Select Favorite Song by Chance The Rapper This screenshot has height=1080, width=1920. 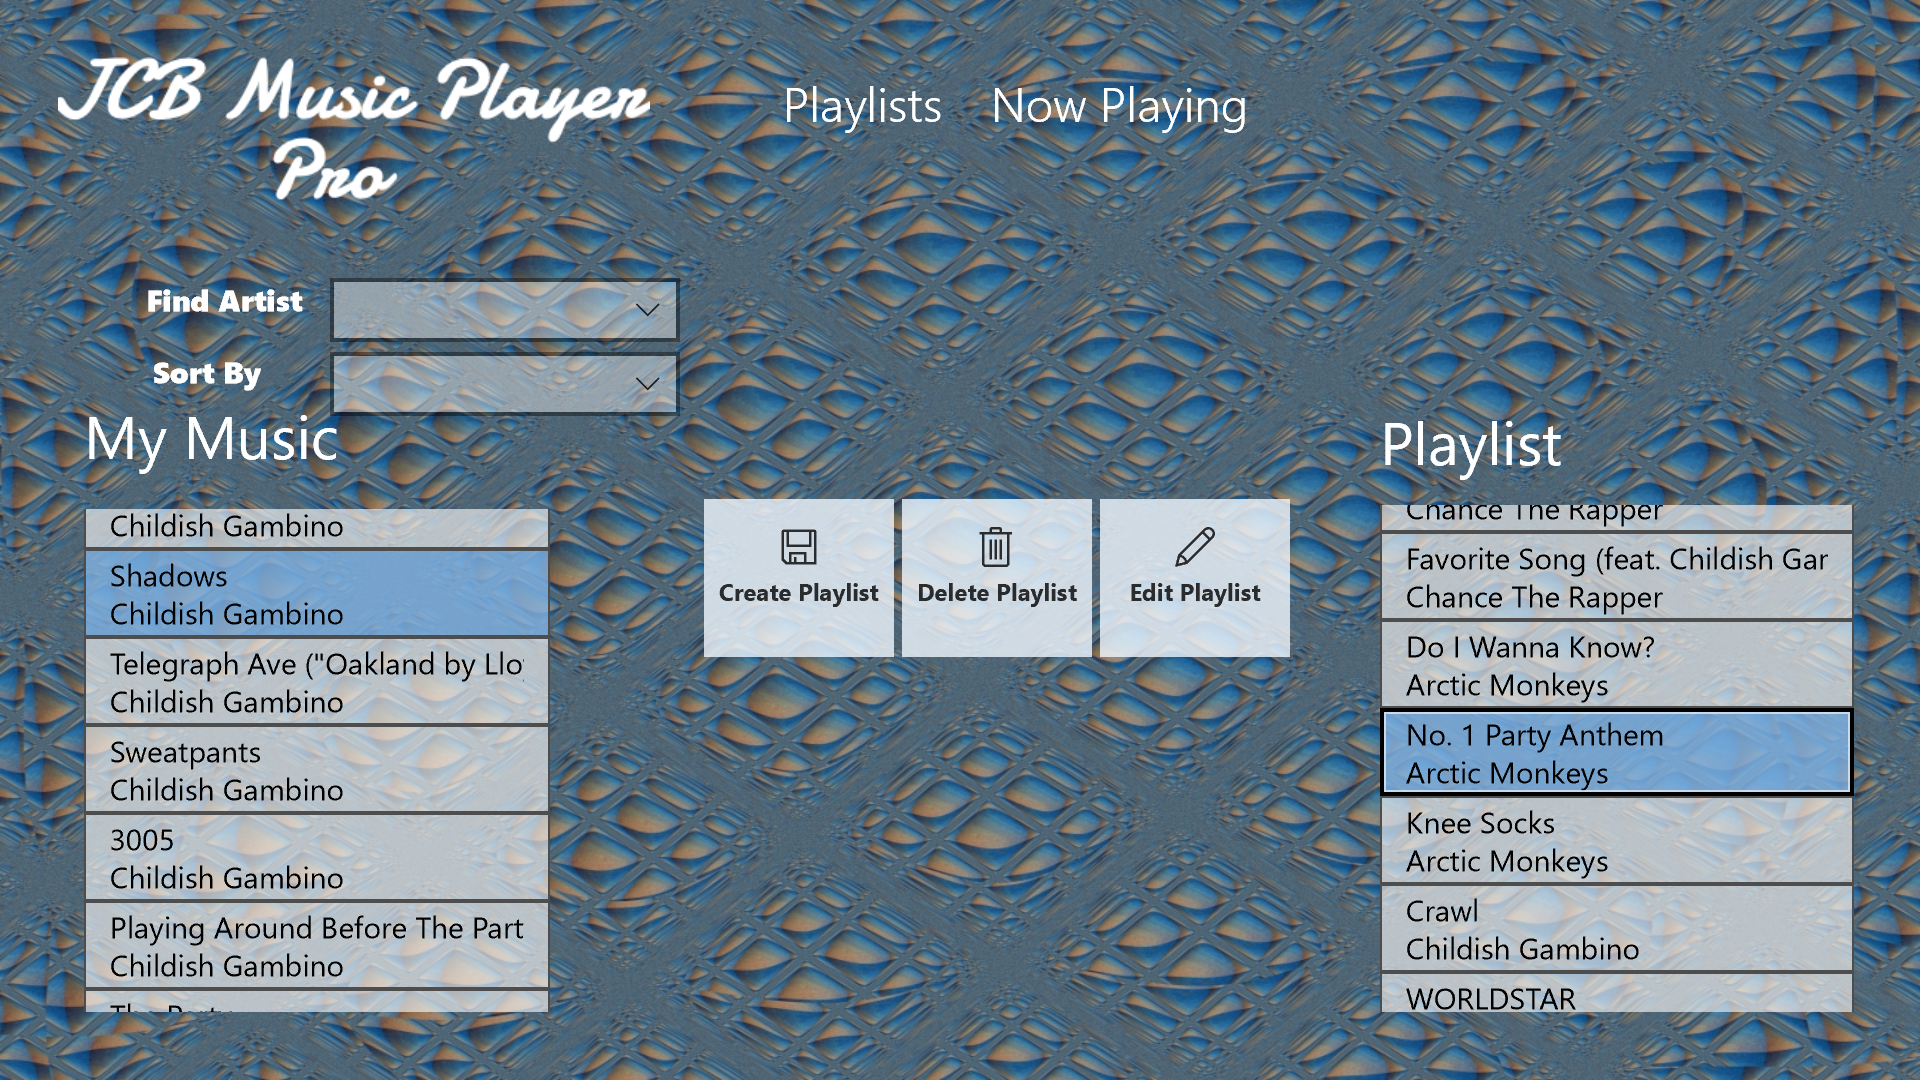coord(1616,577)
